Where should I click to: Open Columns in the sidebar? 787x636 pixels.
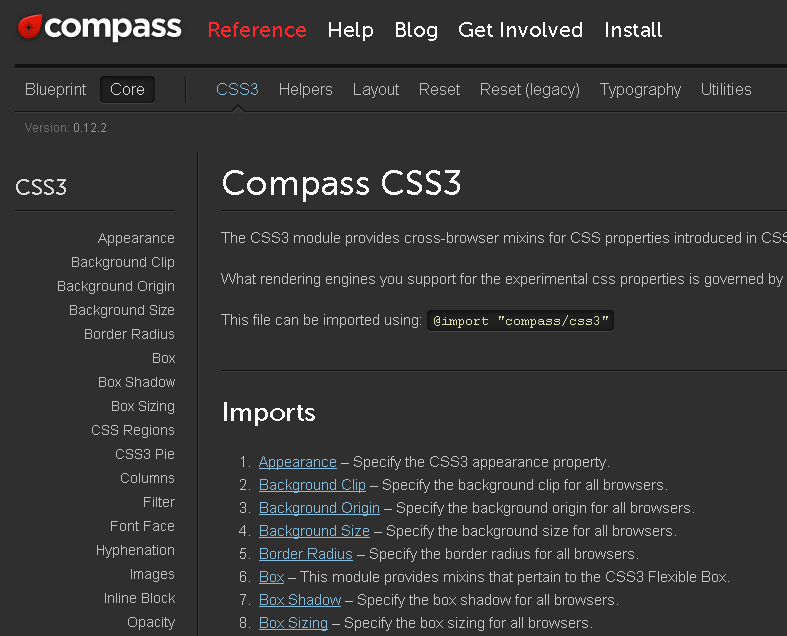[x=148, y=478]
